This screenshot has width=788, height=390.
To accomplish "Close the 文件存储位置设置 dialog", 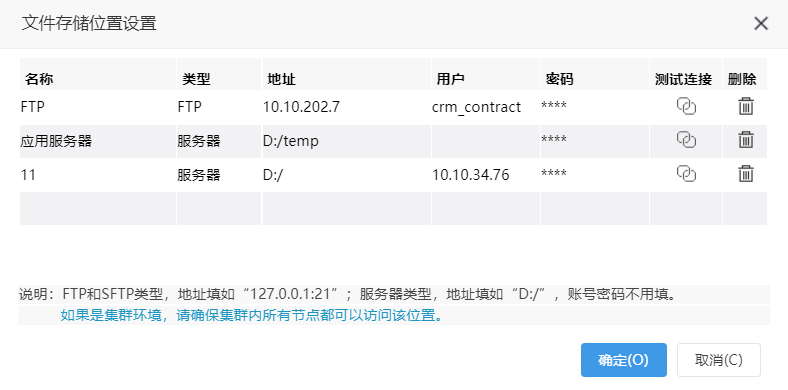I will coord(761,24).
